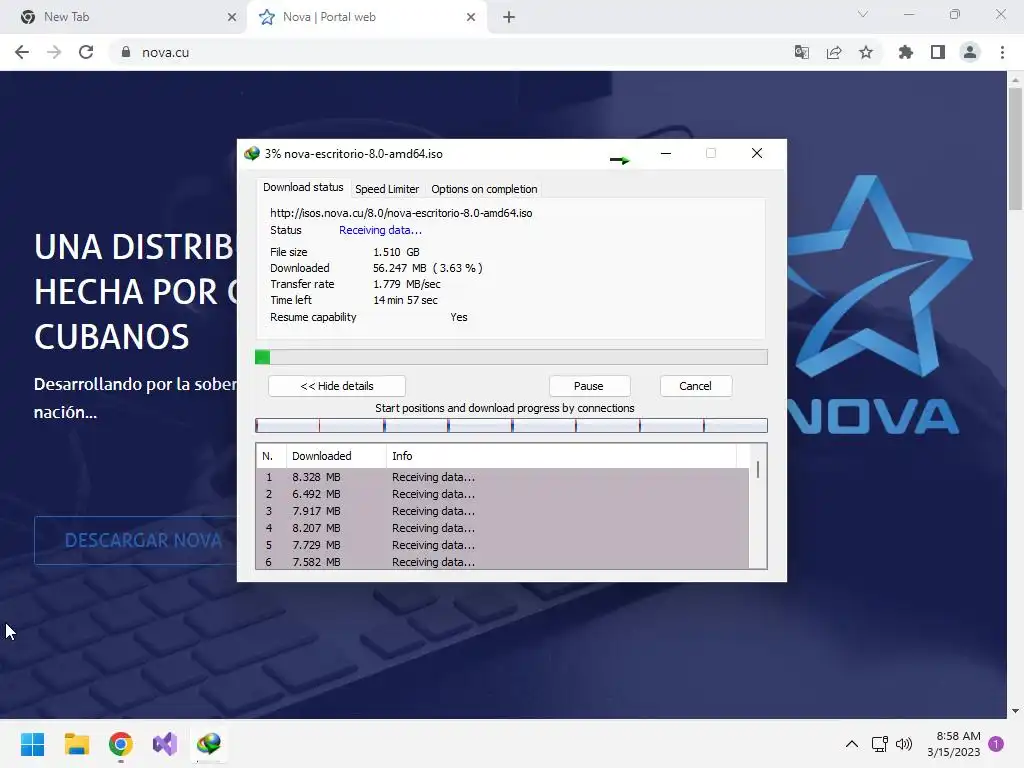1024x768 pixels.
Task: Show hidden system tray icons
Action: pos(852,744)
